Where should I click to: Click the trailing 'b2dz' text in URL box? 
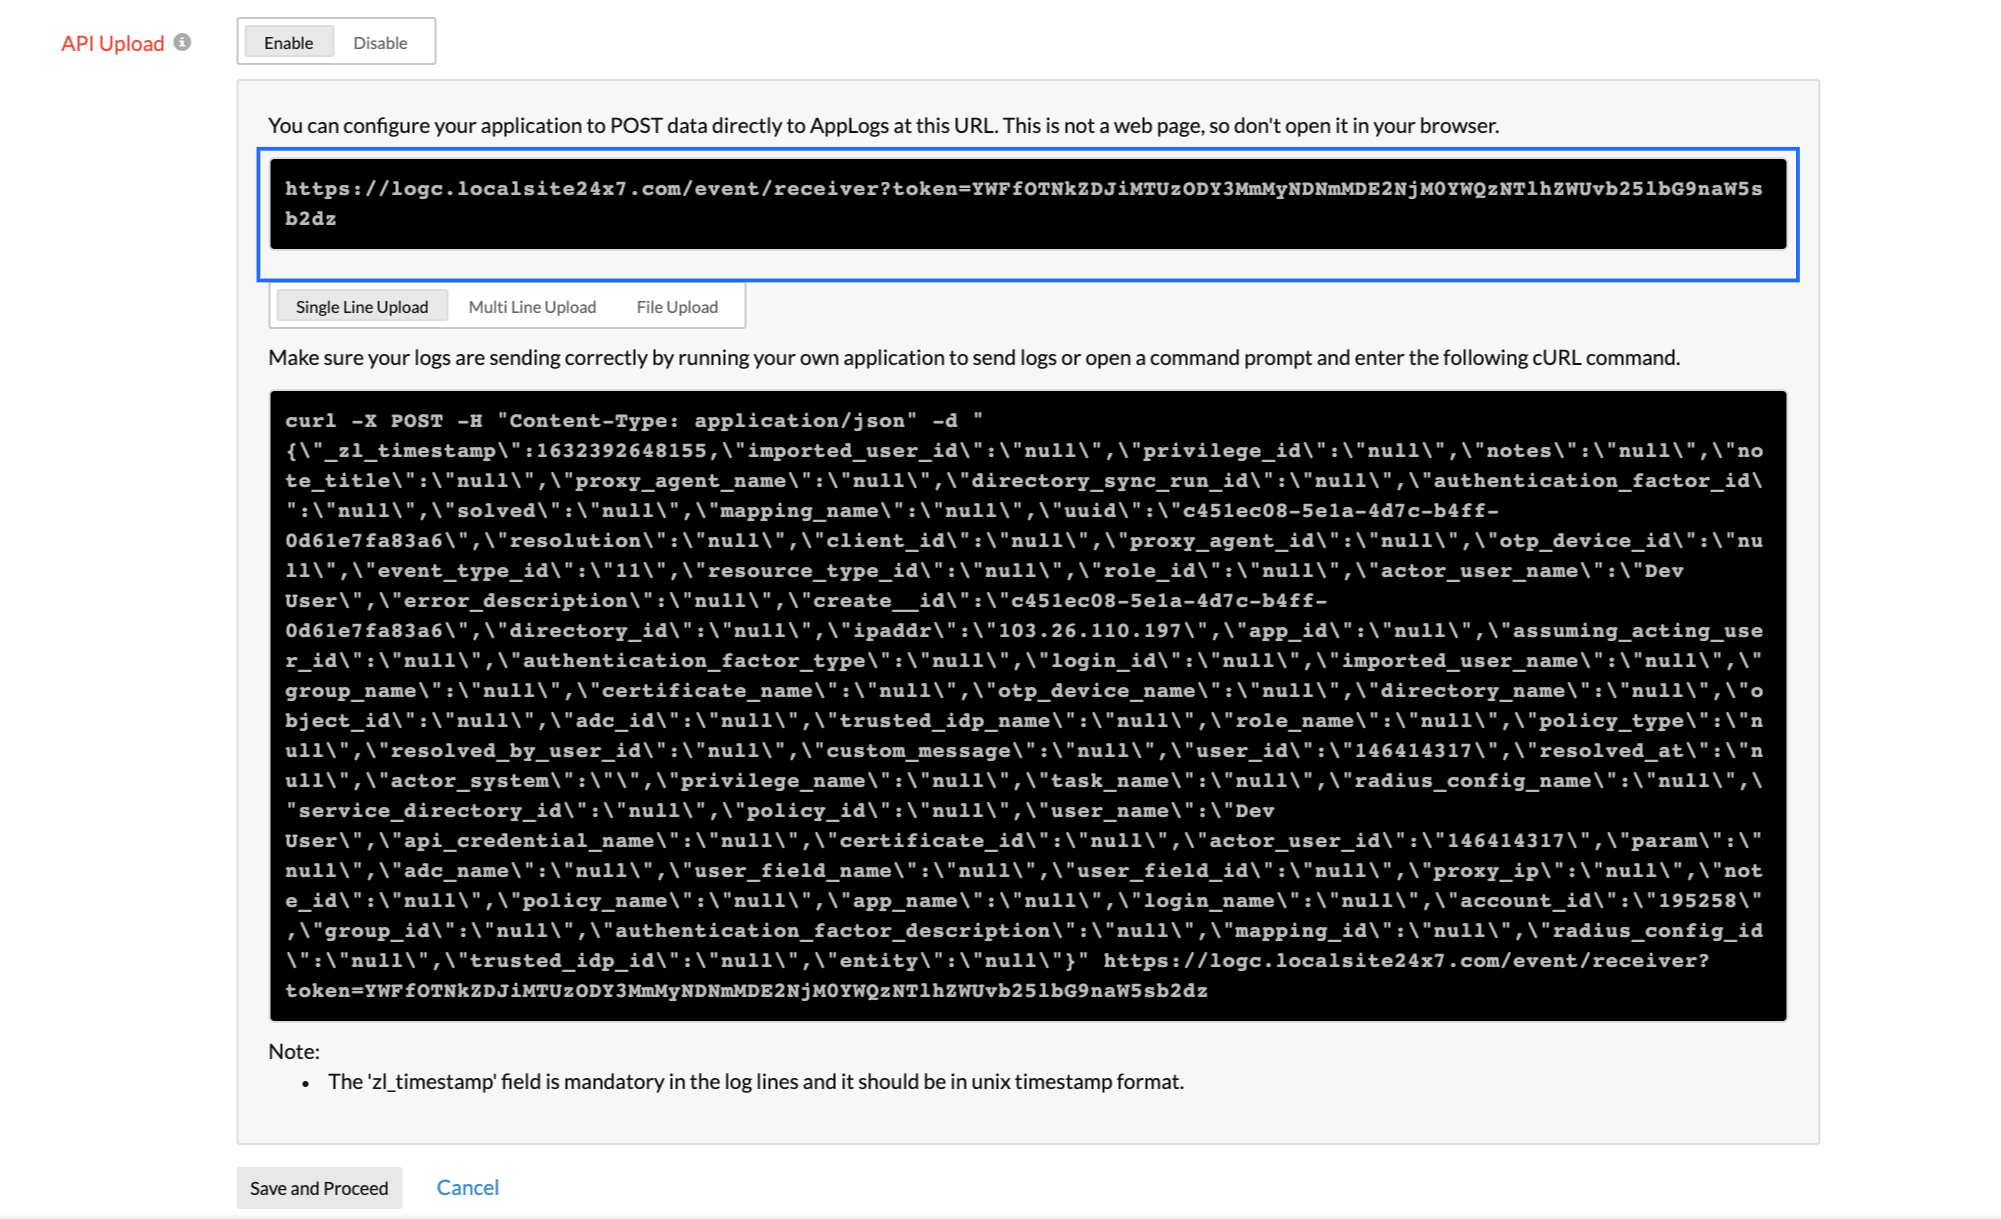pos(310,219)
